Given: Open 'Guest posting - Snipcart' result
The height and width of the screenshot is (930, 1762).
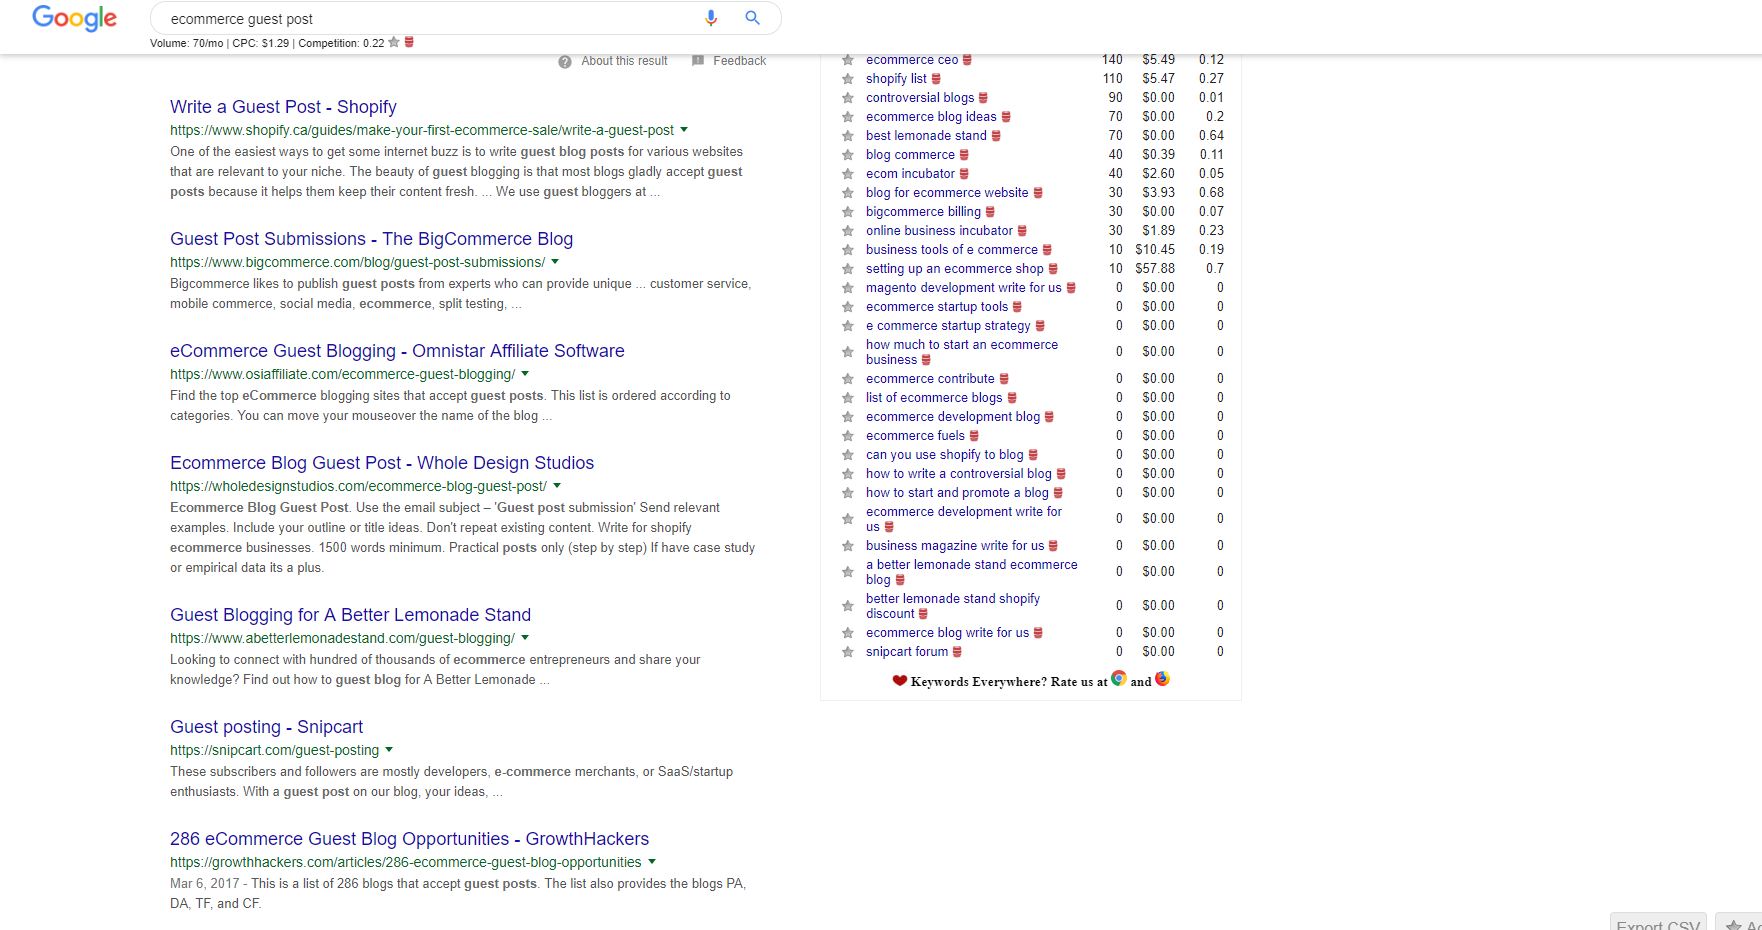Looking at the screenshot, I should tap(266, 727).
